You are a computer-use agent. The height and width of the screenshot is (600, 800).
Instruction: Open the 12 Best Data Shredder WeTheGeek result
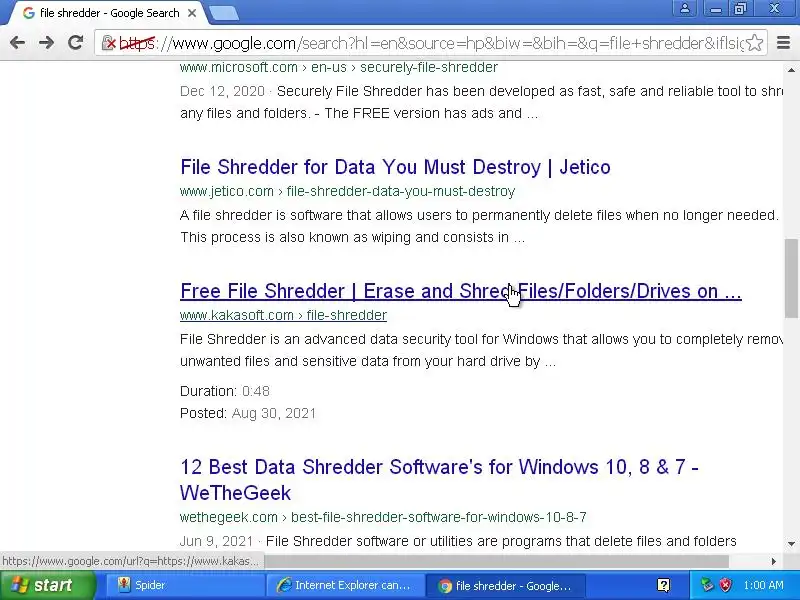coord(439,480)
